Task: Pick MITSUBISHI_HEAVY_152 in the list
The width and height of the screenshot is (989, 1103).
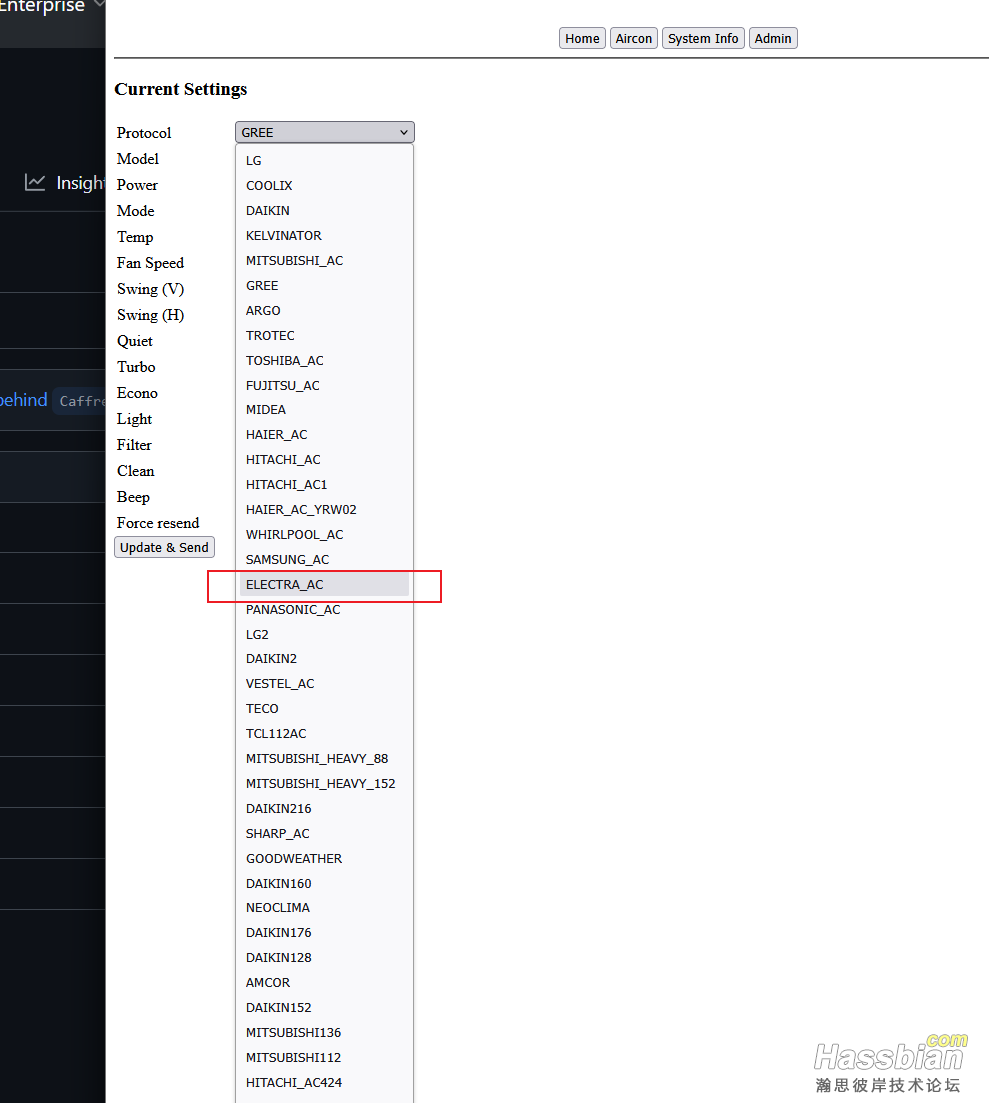Action: 320,784
